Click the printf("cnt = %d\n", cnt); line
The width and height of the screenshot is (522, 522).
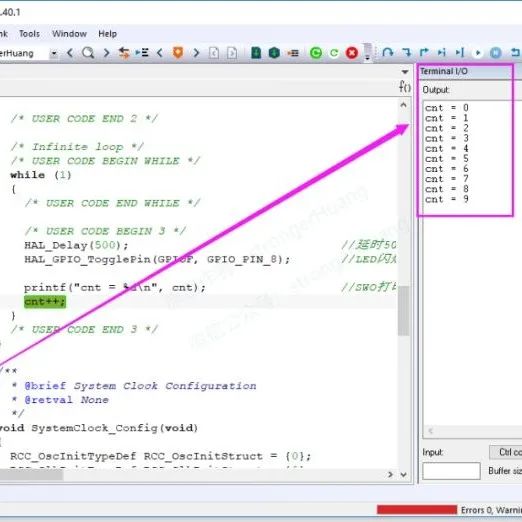click(x=115, y=287)
